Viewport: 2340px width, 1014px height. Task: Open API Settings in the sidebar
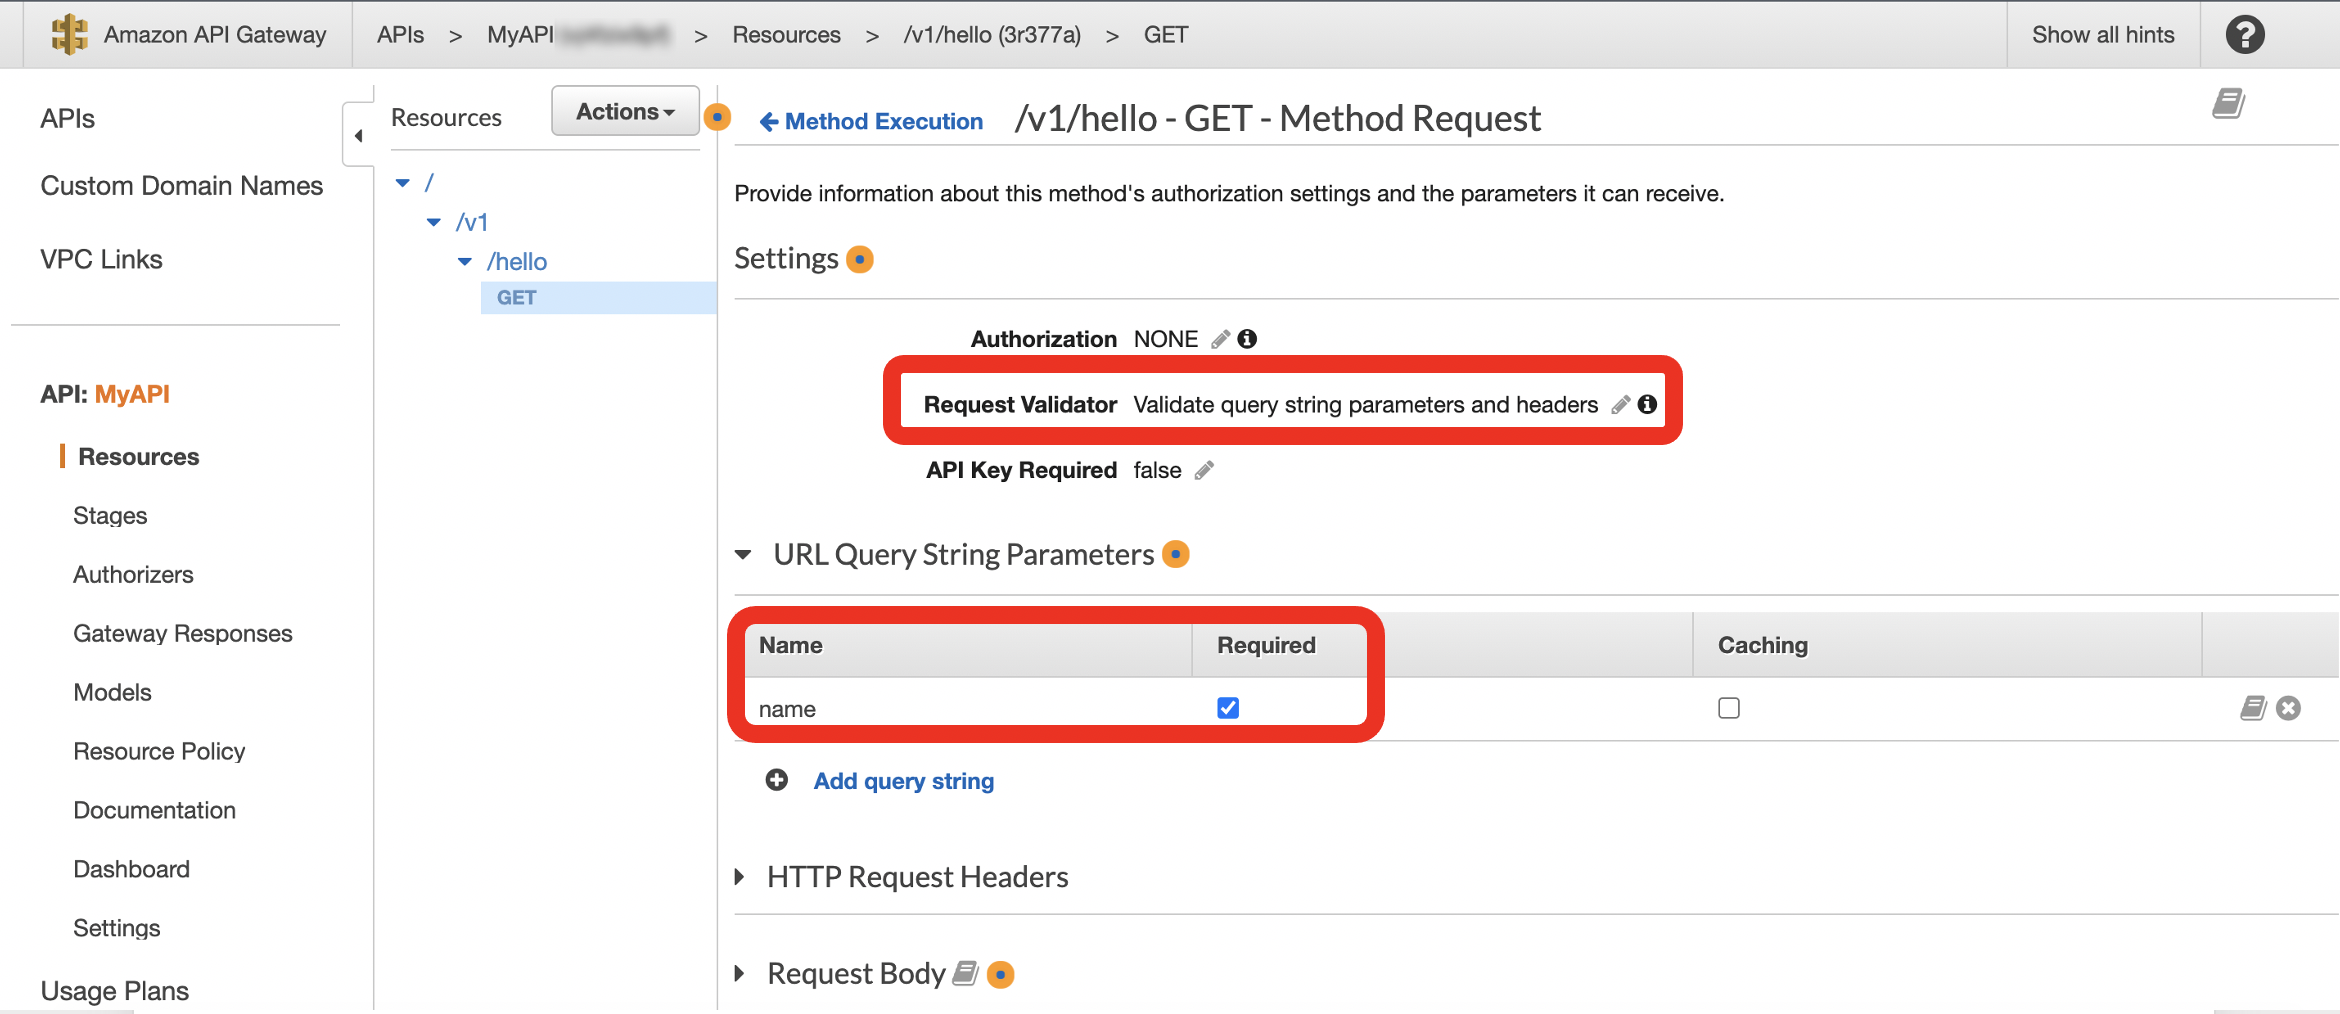tap(117, 929)
